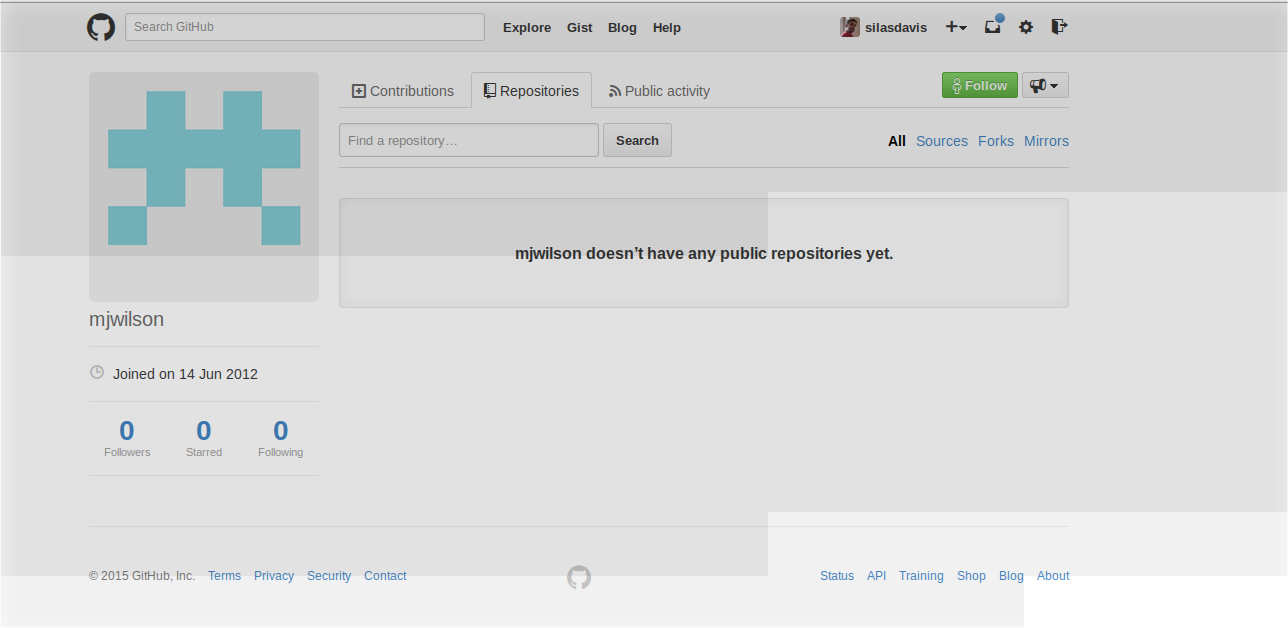Filter repositories by Forks
Viewport: 1288px width, 628px height.
click(x=996, y=141)
